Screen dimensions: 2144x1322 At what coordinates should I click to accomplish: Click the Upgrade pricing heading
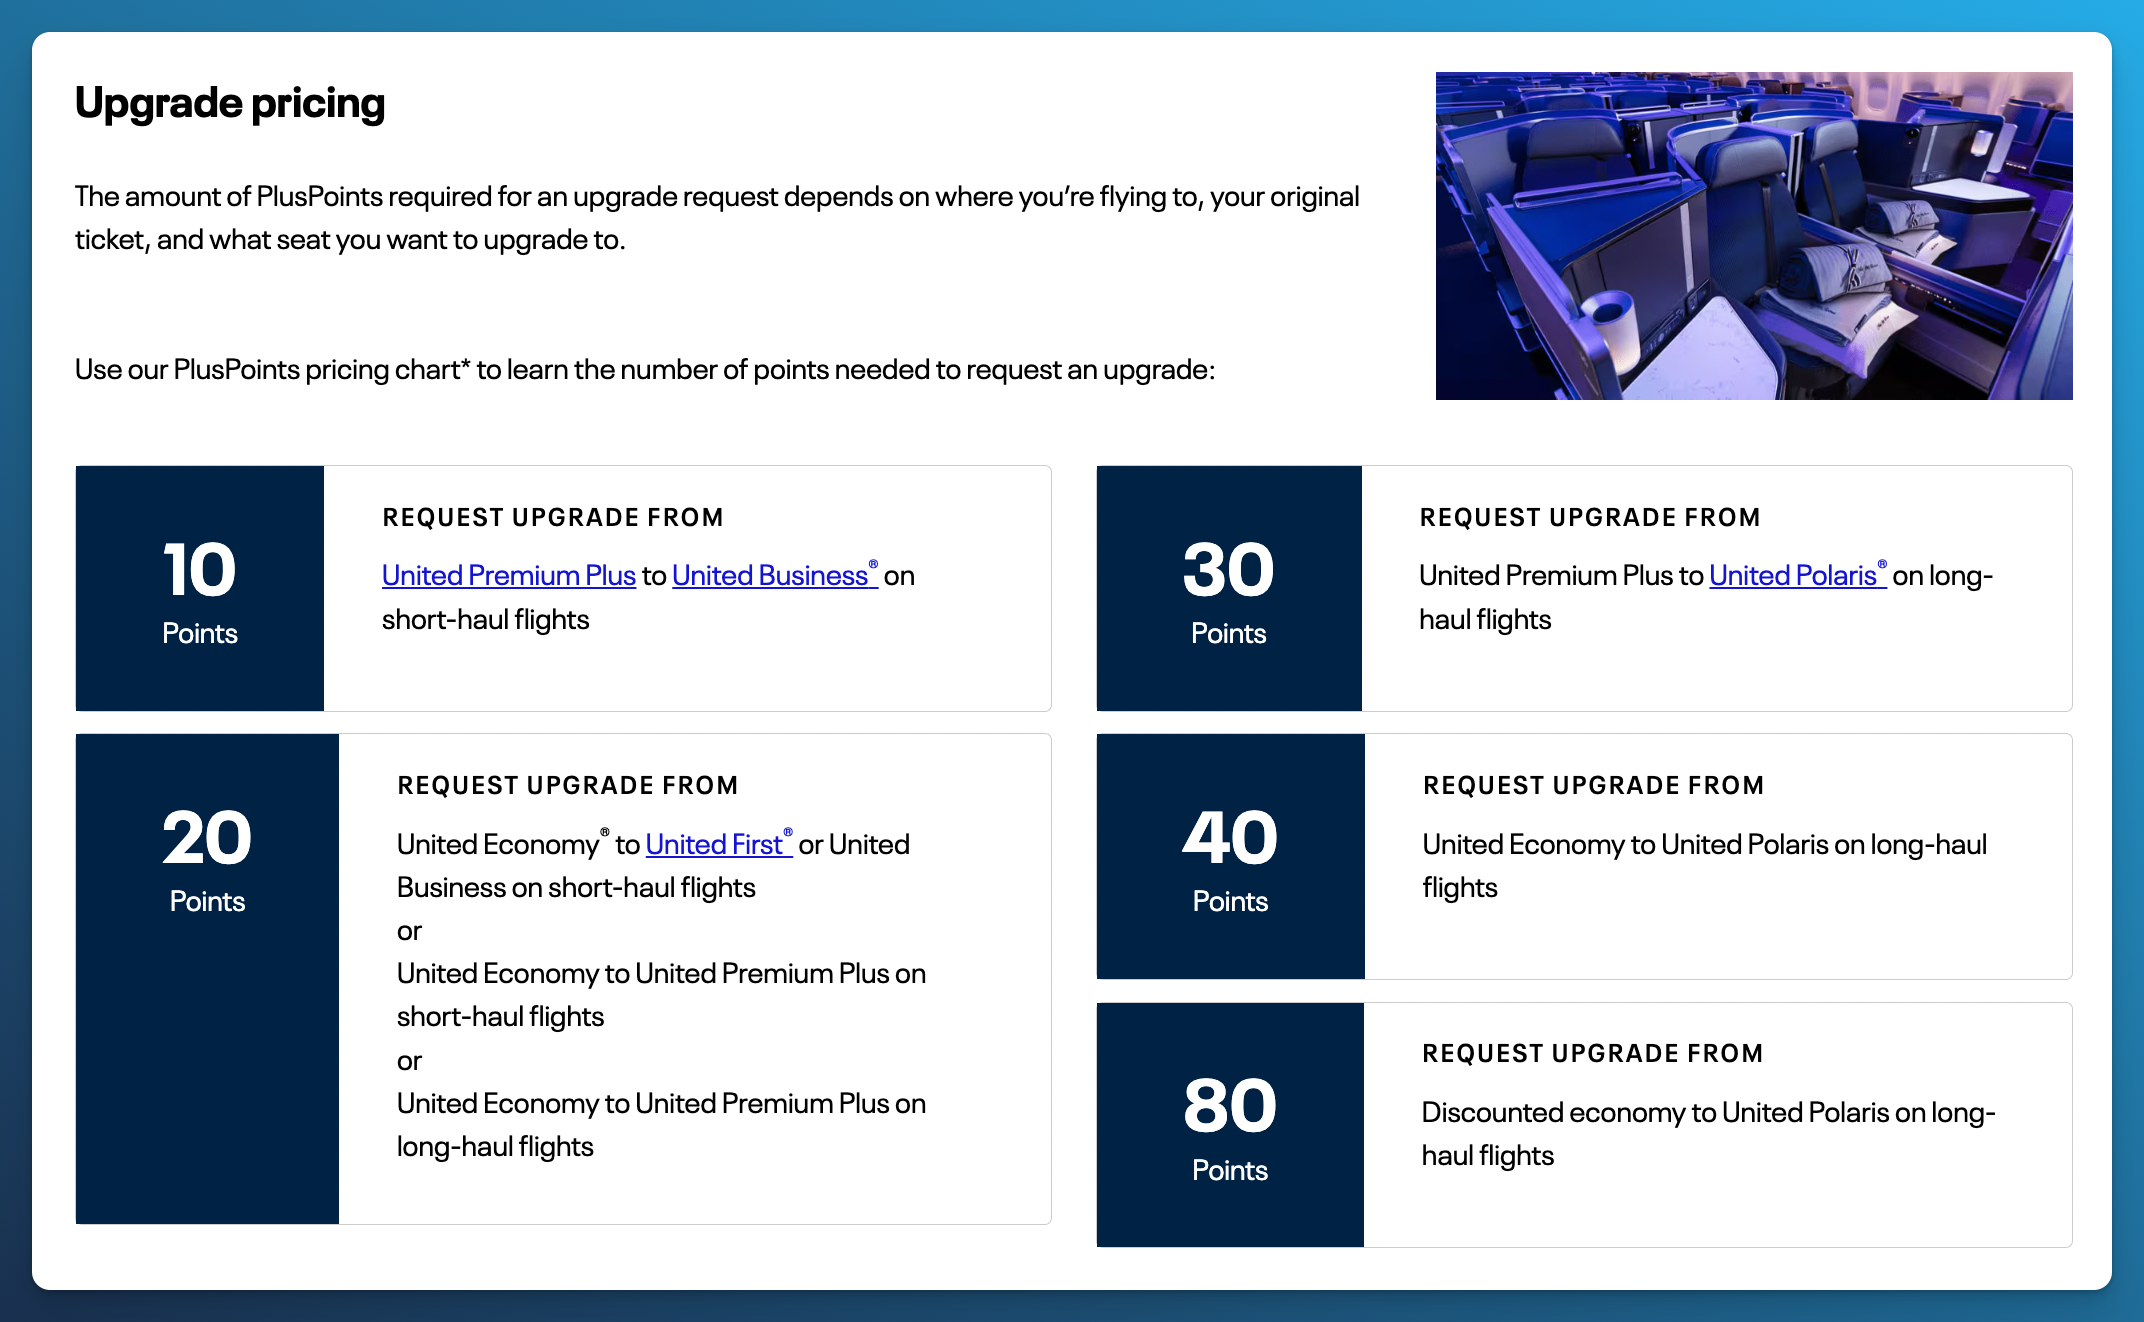point(230,103)
